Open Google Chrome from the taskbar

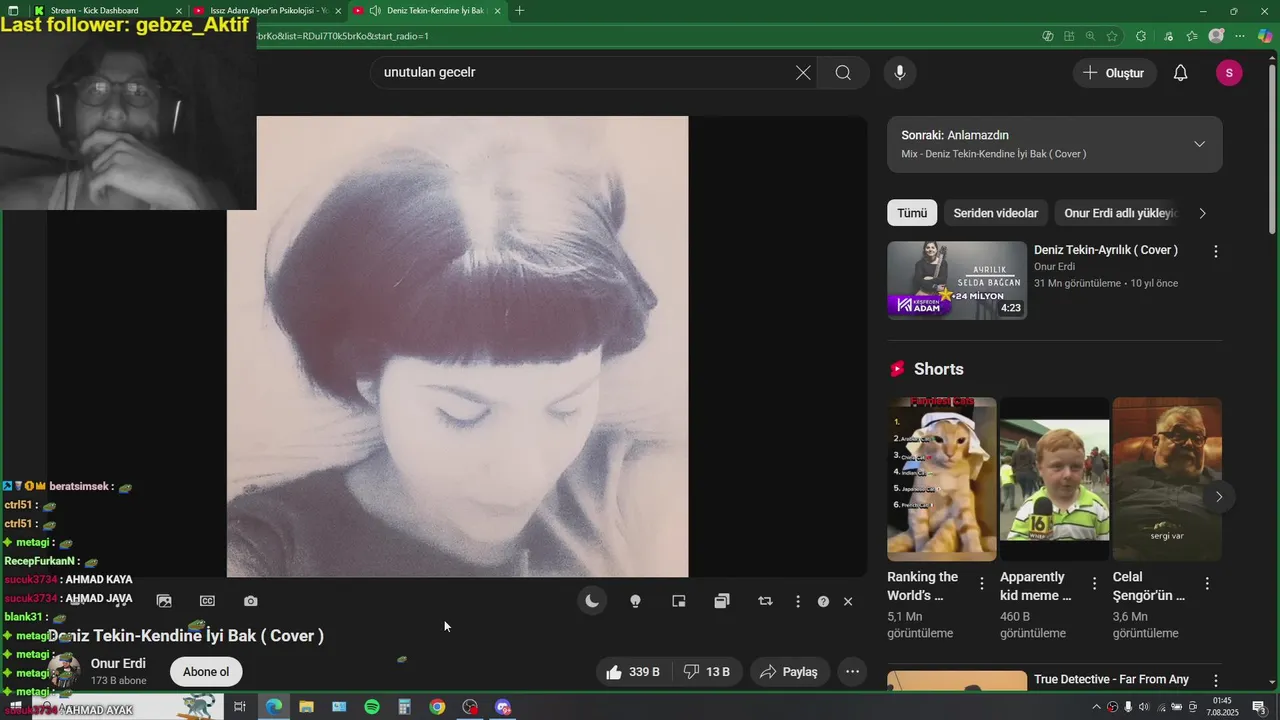437,707
